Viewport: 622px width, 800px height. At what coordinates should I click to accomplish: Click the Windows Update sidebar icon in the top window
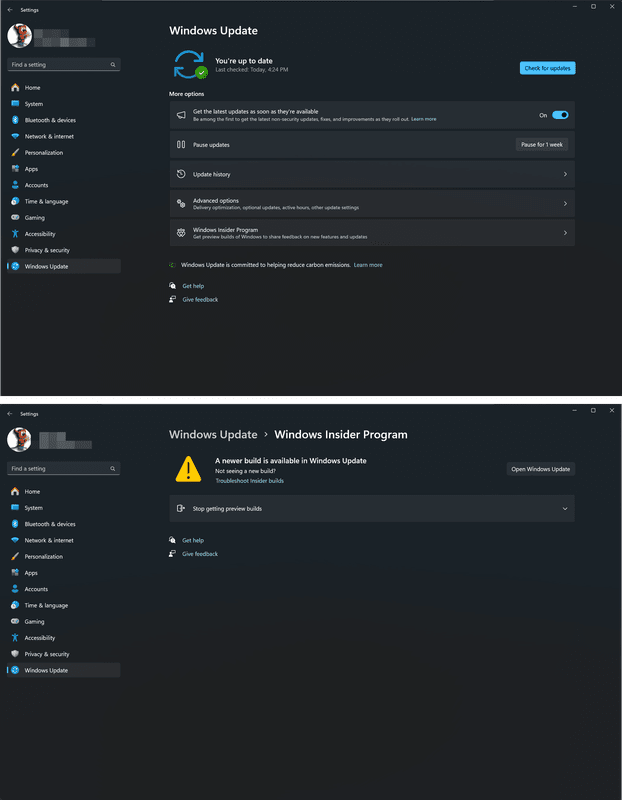pos(15,266)
